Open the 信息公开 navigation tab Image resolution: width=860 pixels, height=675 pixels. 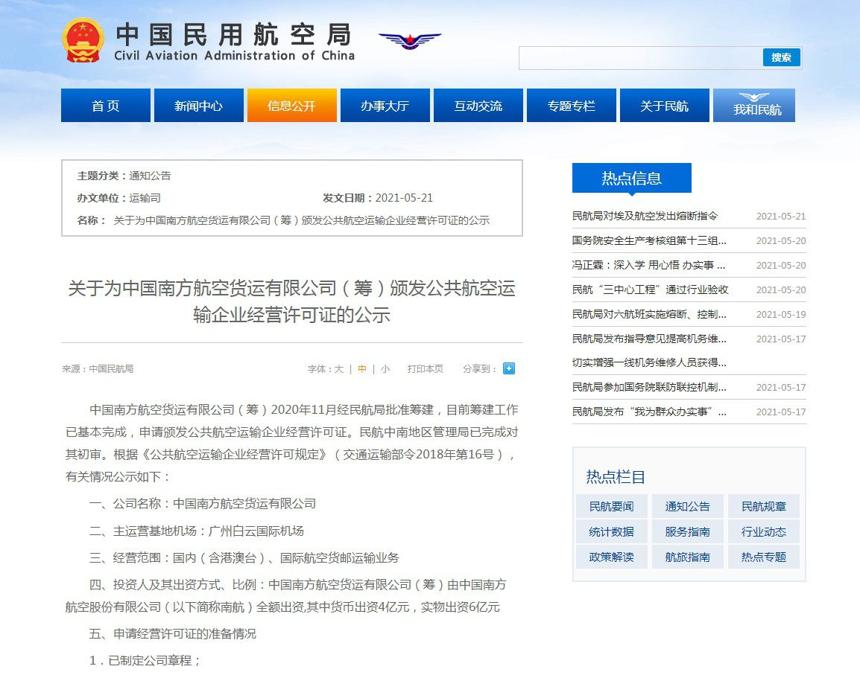292,105
